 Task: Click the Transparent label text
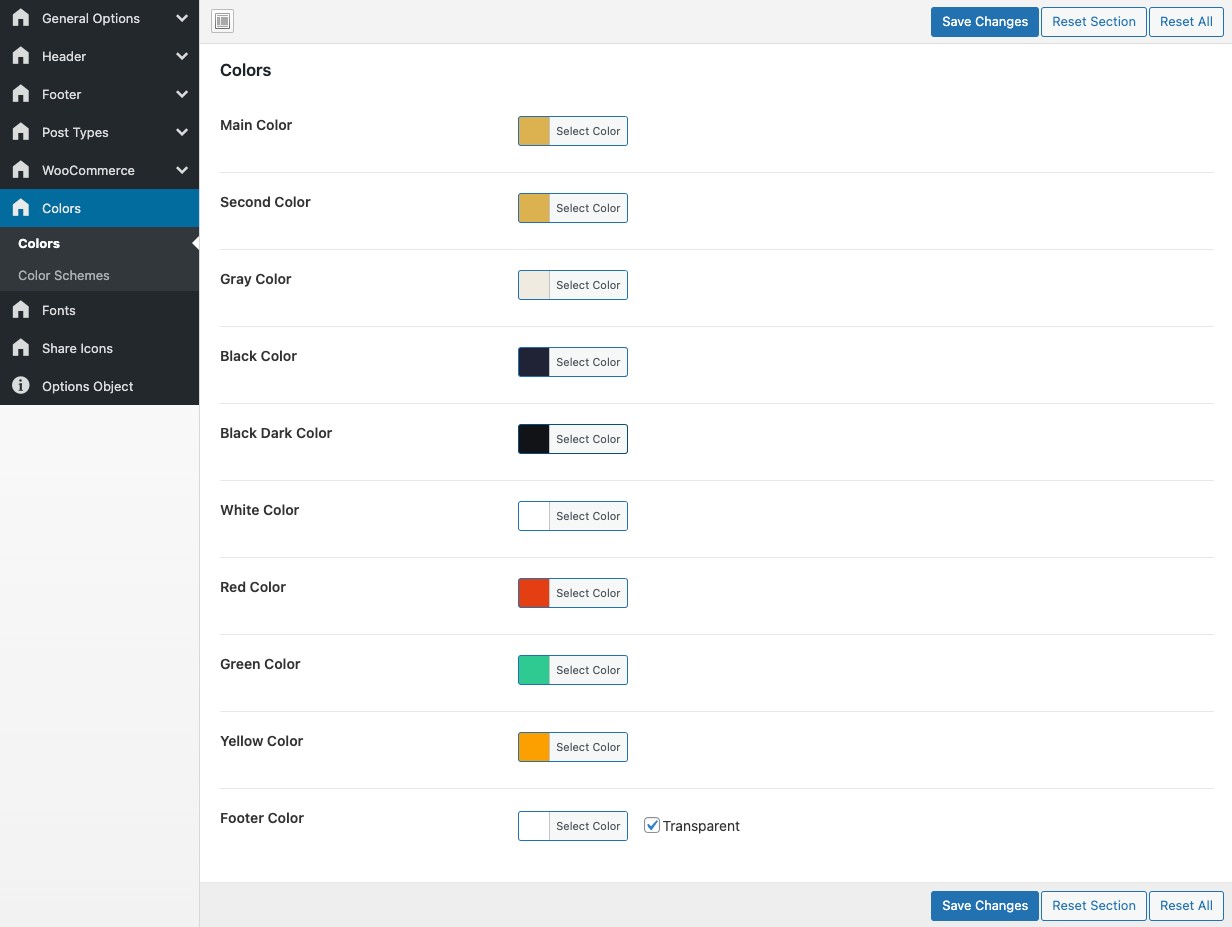(701, 826)
